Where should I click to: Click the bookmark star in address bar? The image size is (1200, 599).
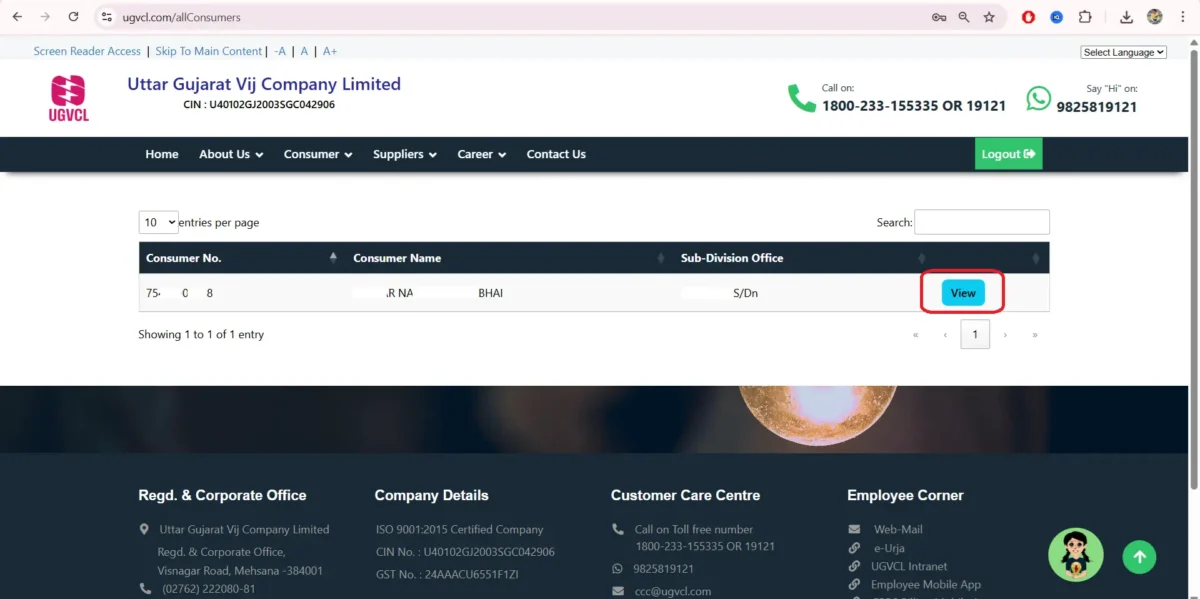pyautogui.click(x=987, y=17)
